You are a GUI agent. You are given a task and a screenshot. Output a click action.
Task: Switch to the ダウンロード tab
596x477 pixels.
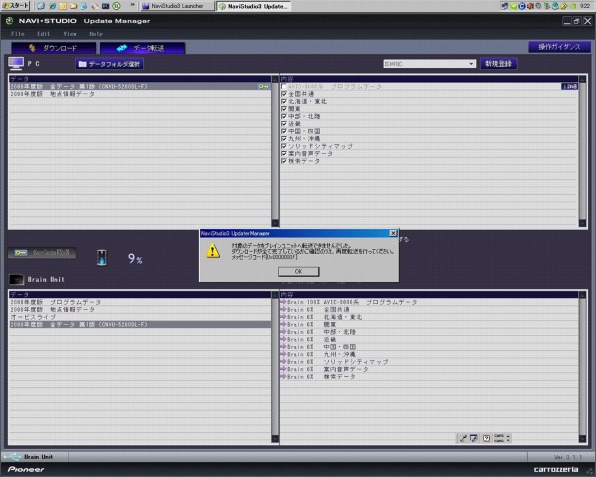click(x=53, y=48)
